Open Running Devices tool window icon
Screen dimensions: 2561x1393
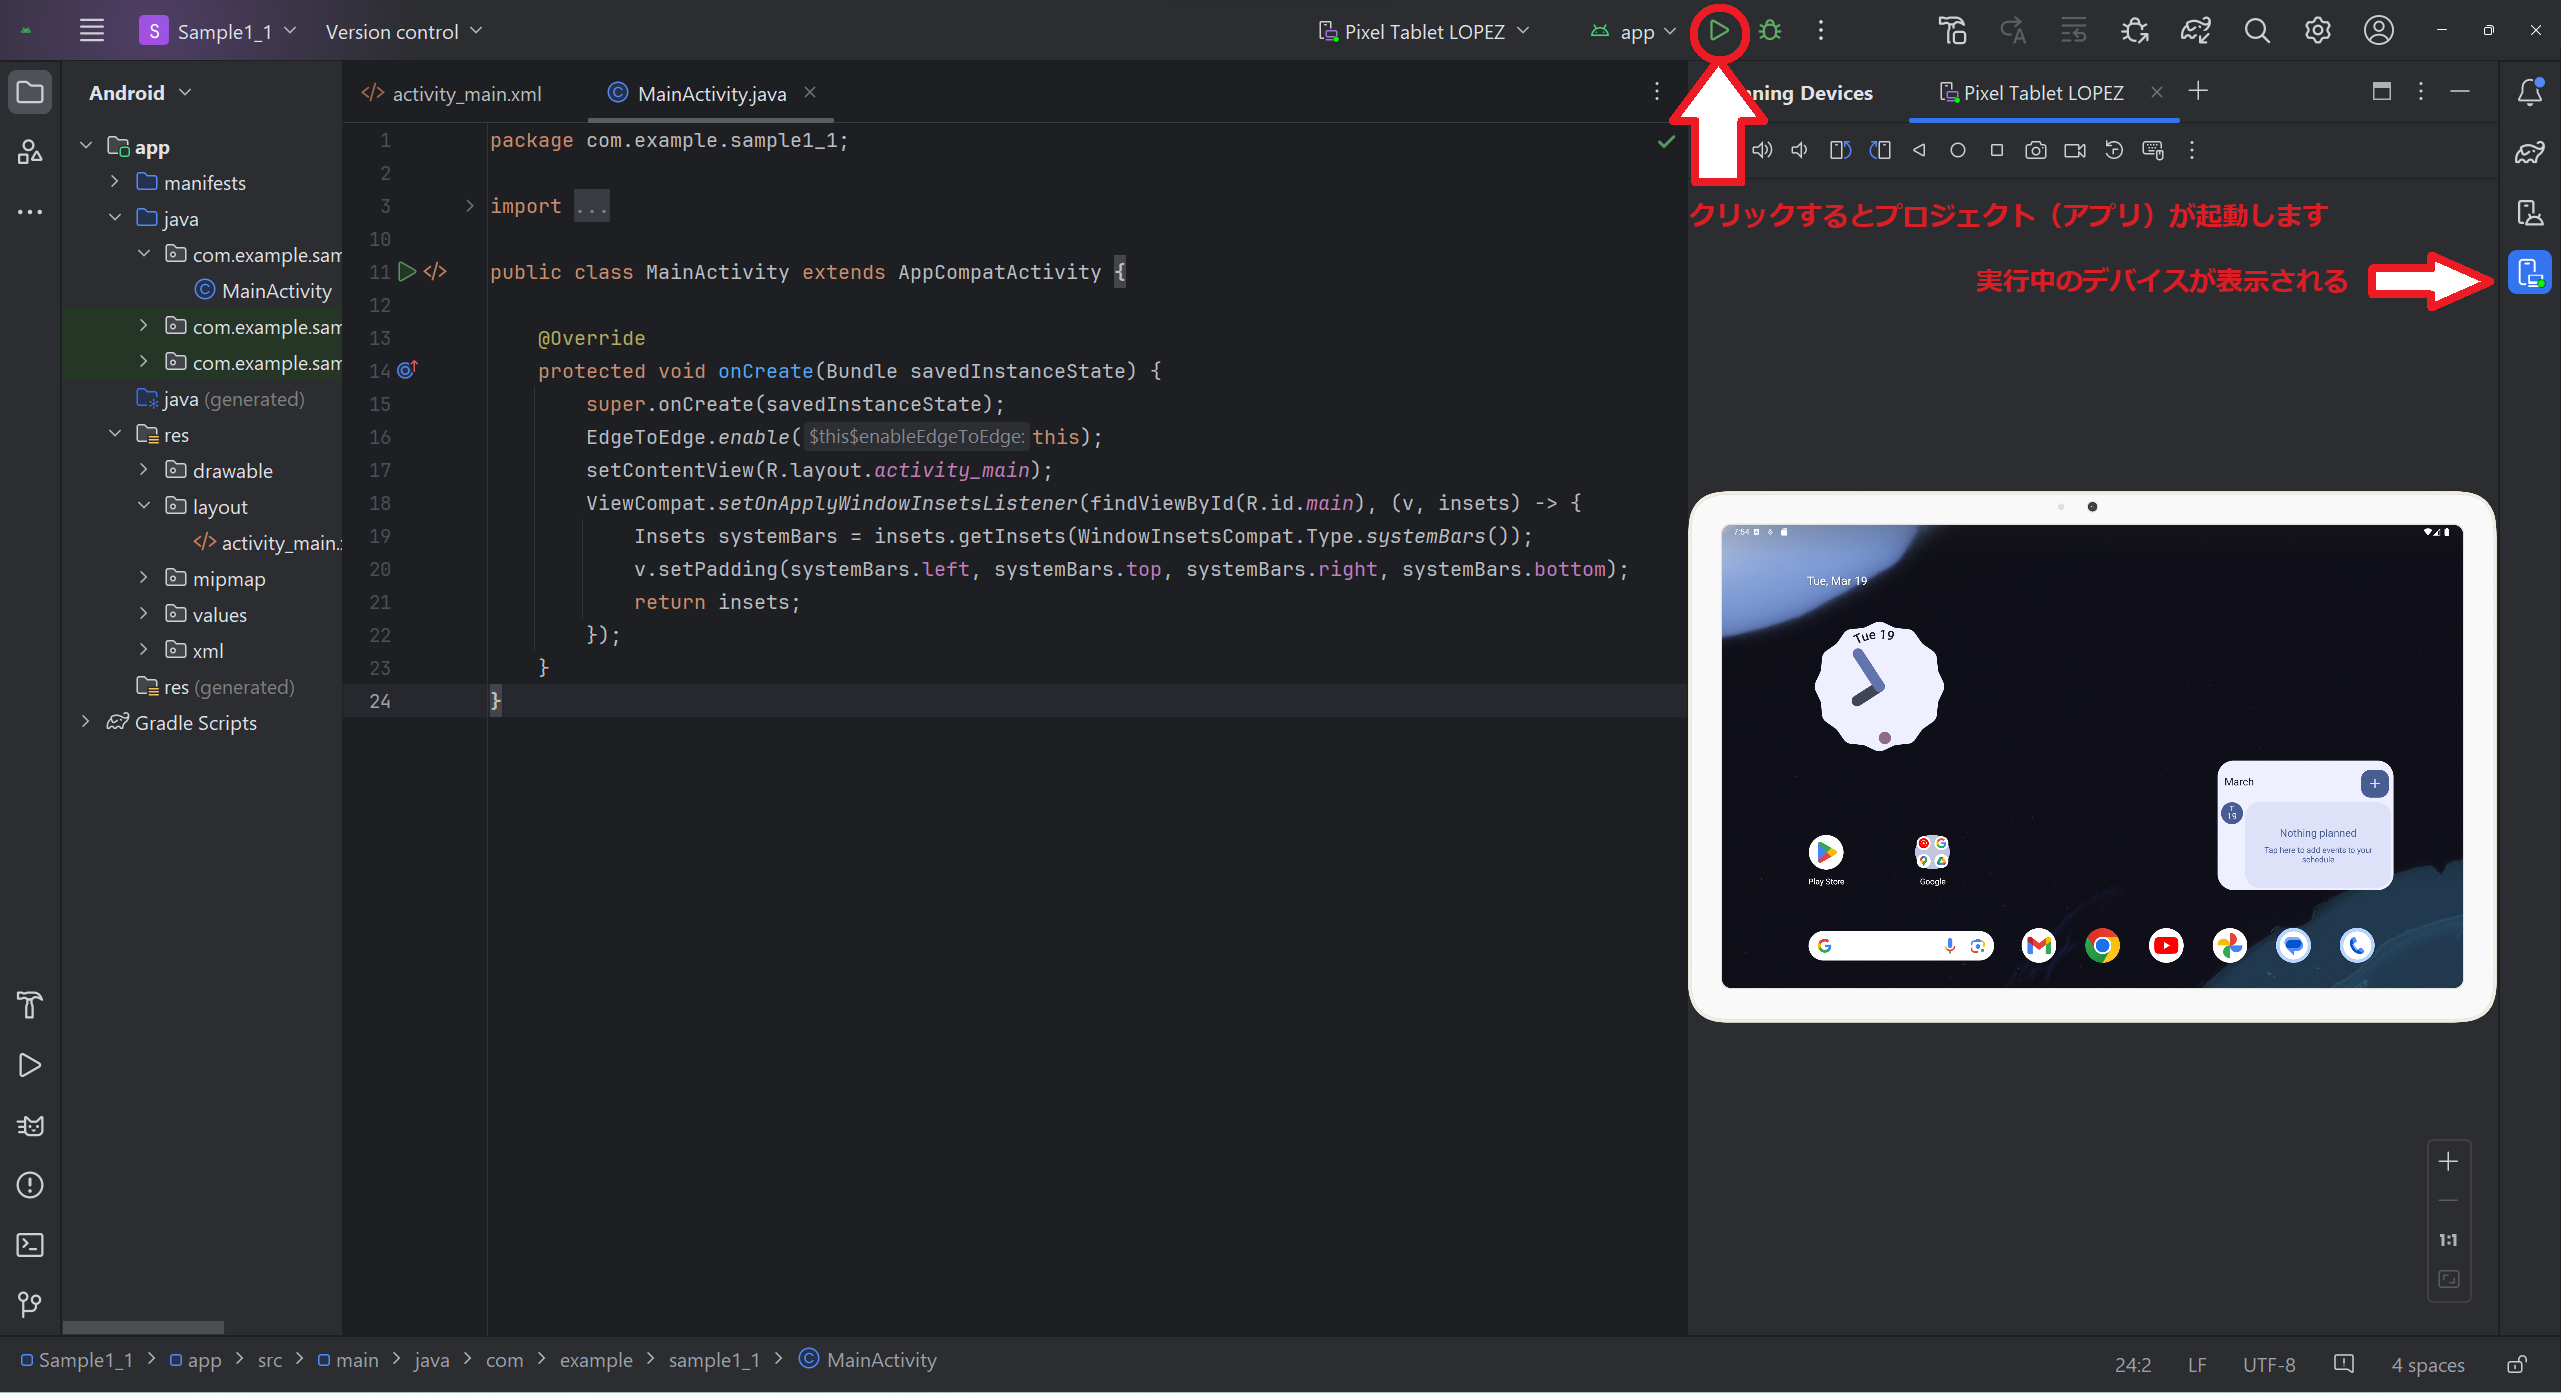tap(2530, 272)
